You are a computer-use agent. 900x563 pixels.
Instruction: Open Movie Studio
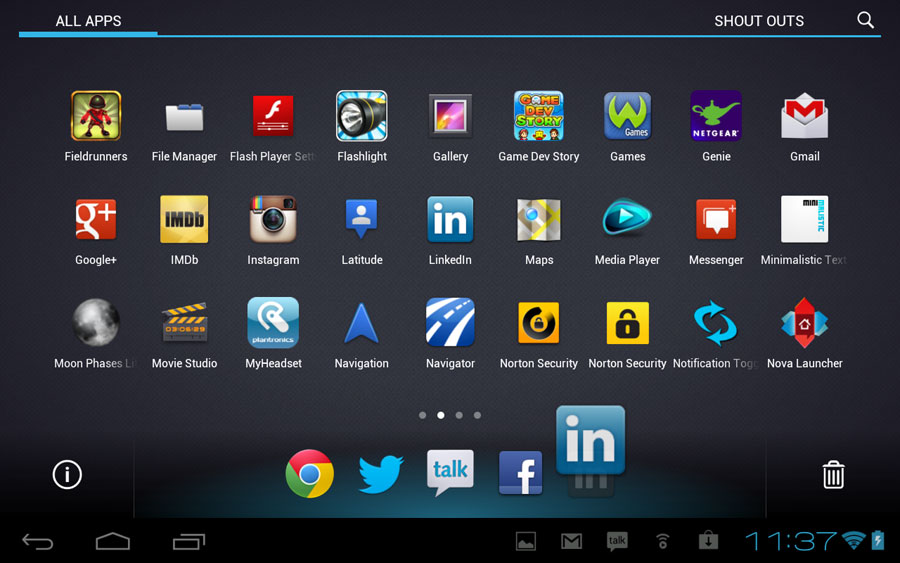point(184,323)
